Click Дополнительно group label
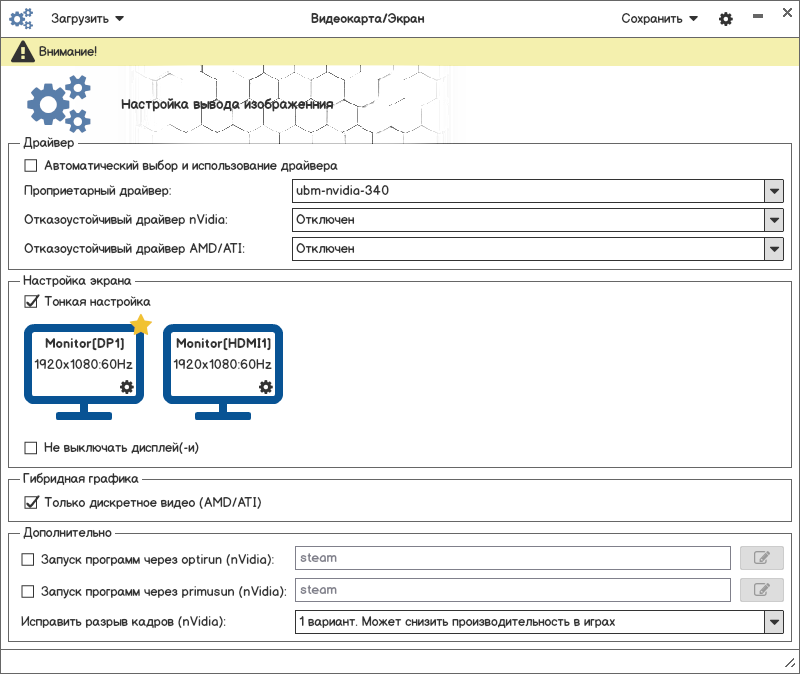800x674 pixels. coord(67,533)
